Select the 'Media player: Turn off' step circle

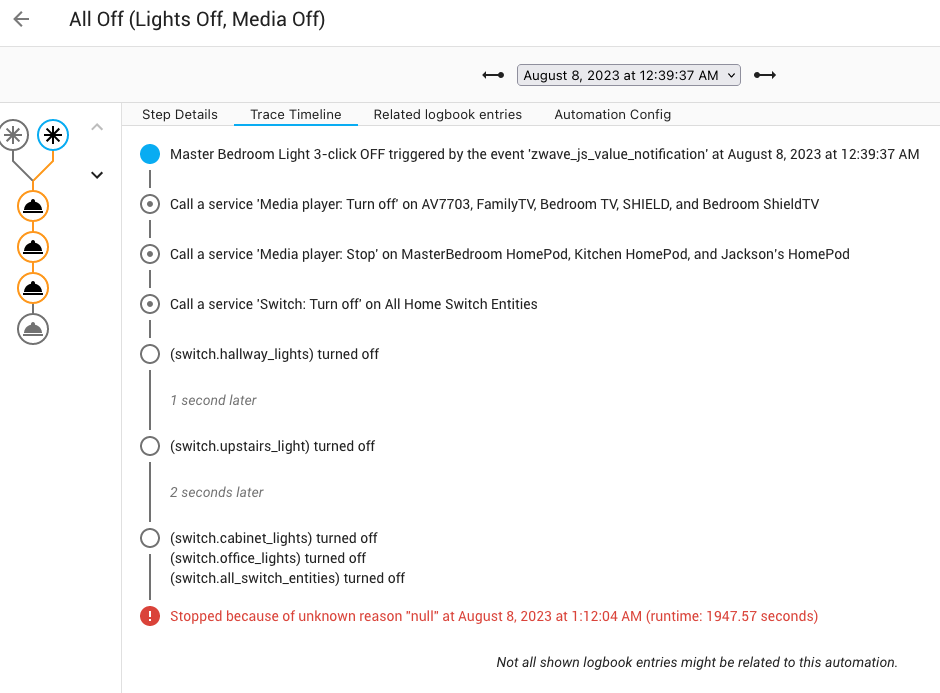click(150, 204)
